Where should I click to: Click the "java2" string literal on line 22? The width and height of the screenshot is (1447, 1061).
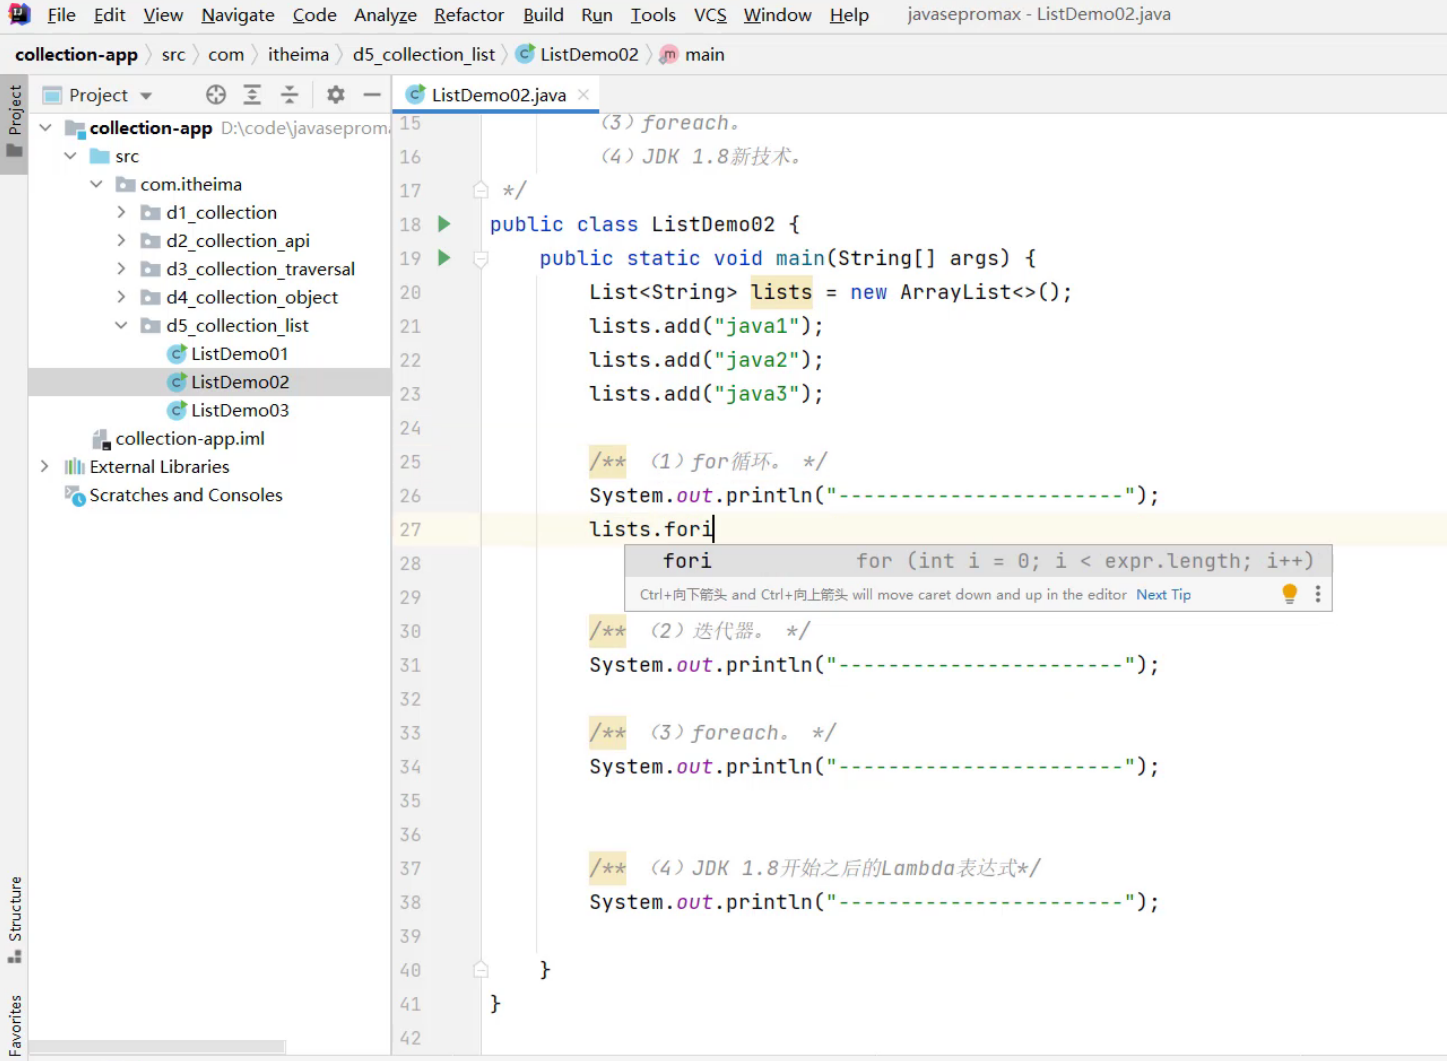coord(757,360)
